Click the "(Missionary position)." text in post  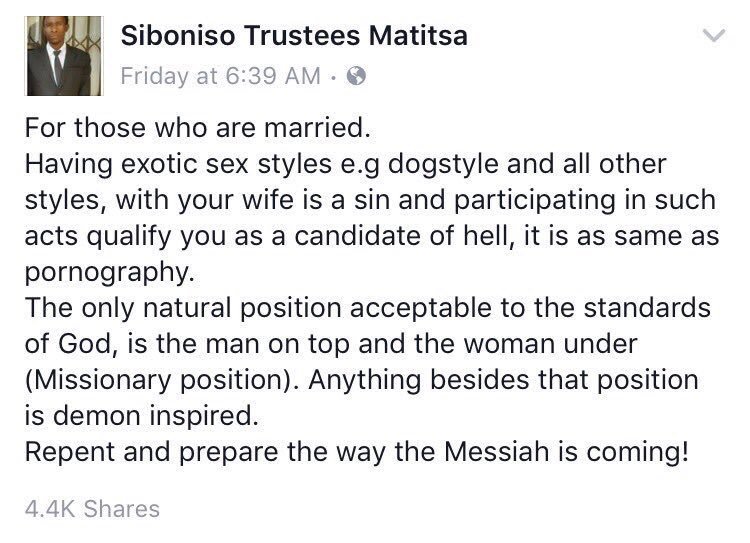click(162, 380)
